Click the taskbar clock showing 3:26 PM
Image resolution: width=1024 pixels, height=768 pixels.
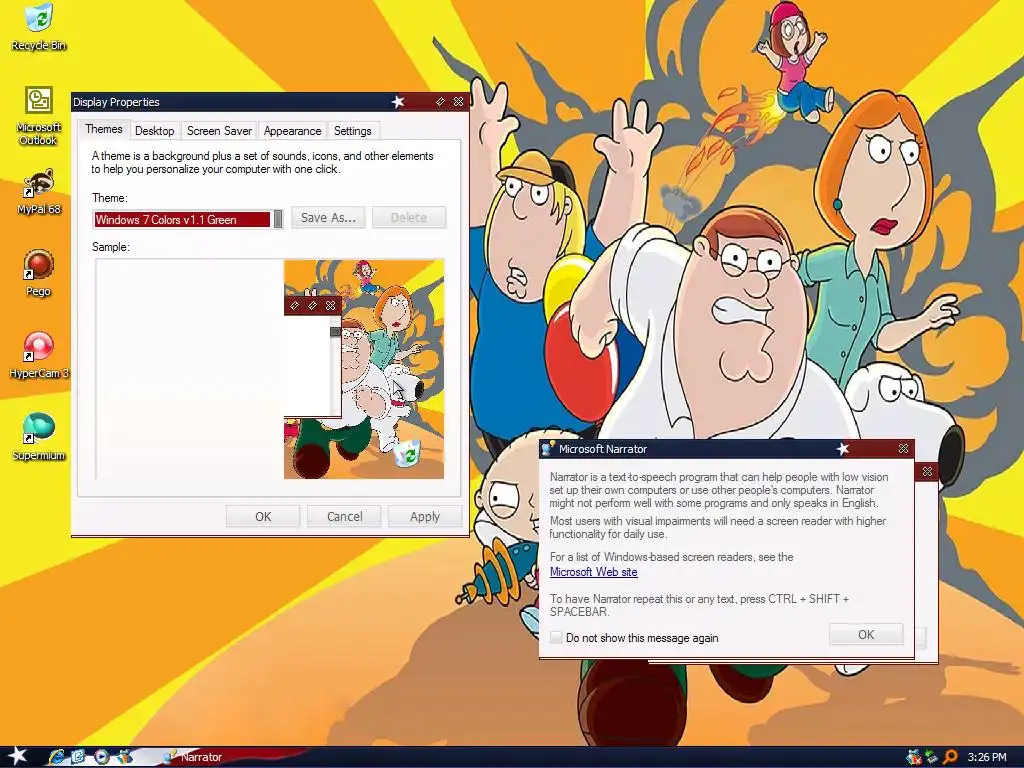pyautogui.click(x=987, y=758)
